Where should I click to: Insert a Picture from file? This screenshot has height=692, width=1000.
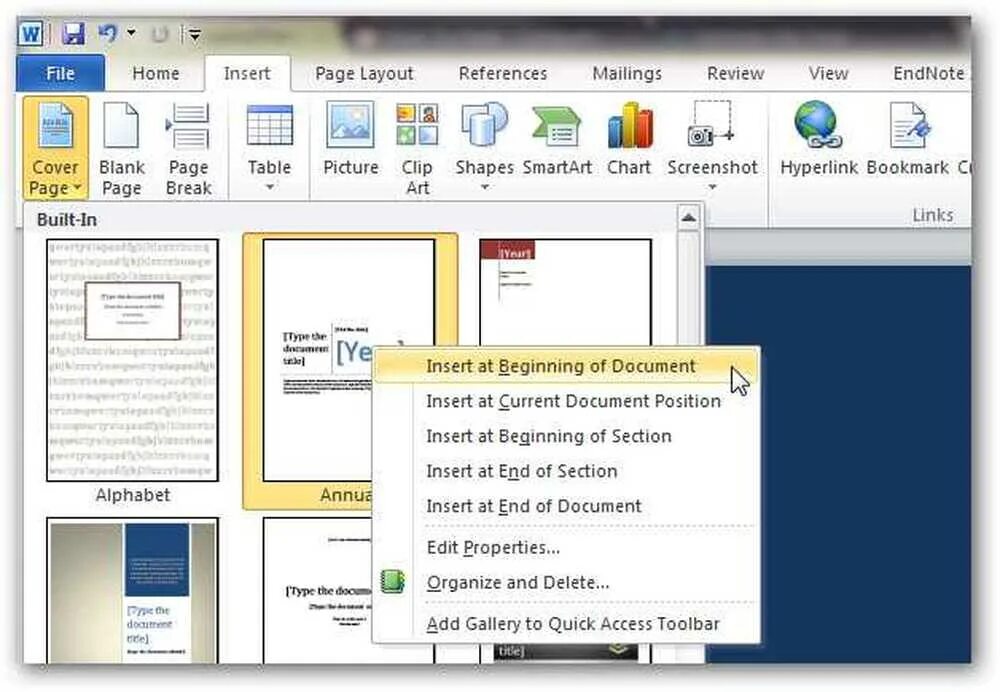click(x=350, y=140)
